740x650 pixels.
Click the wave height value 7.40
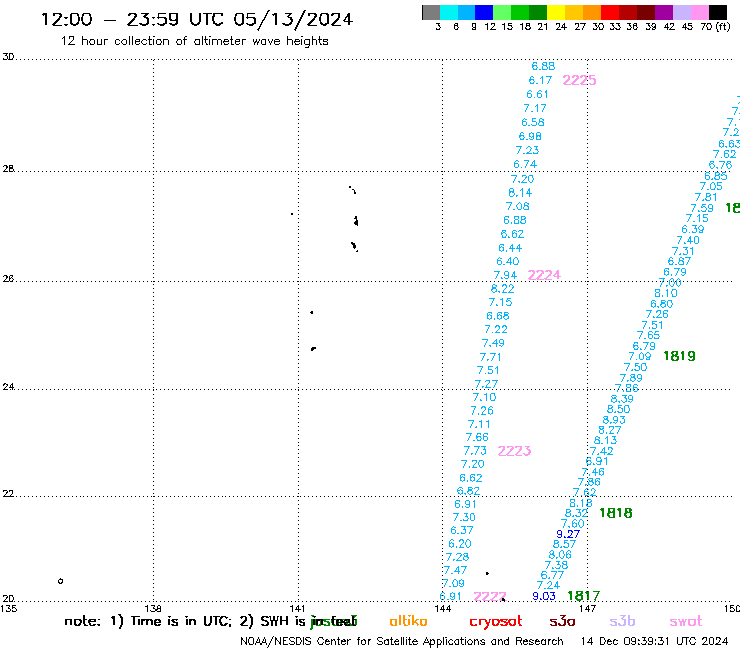[688, 240]
